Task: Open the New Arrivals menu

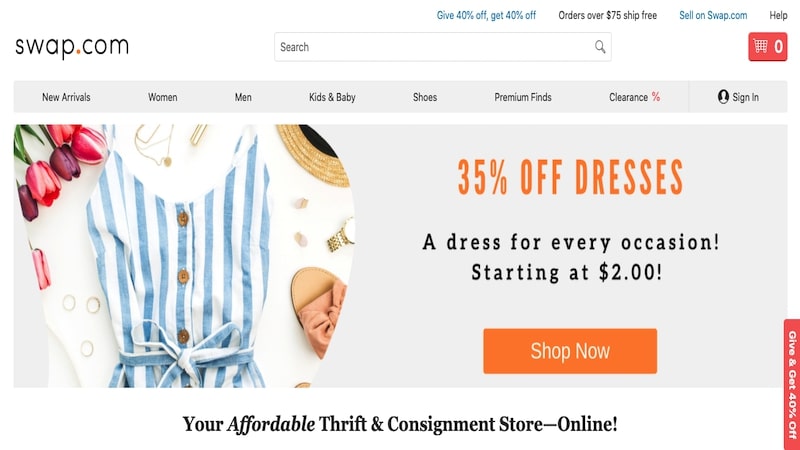Action: 66,97
